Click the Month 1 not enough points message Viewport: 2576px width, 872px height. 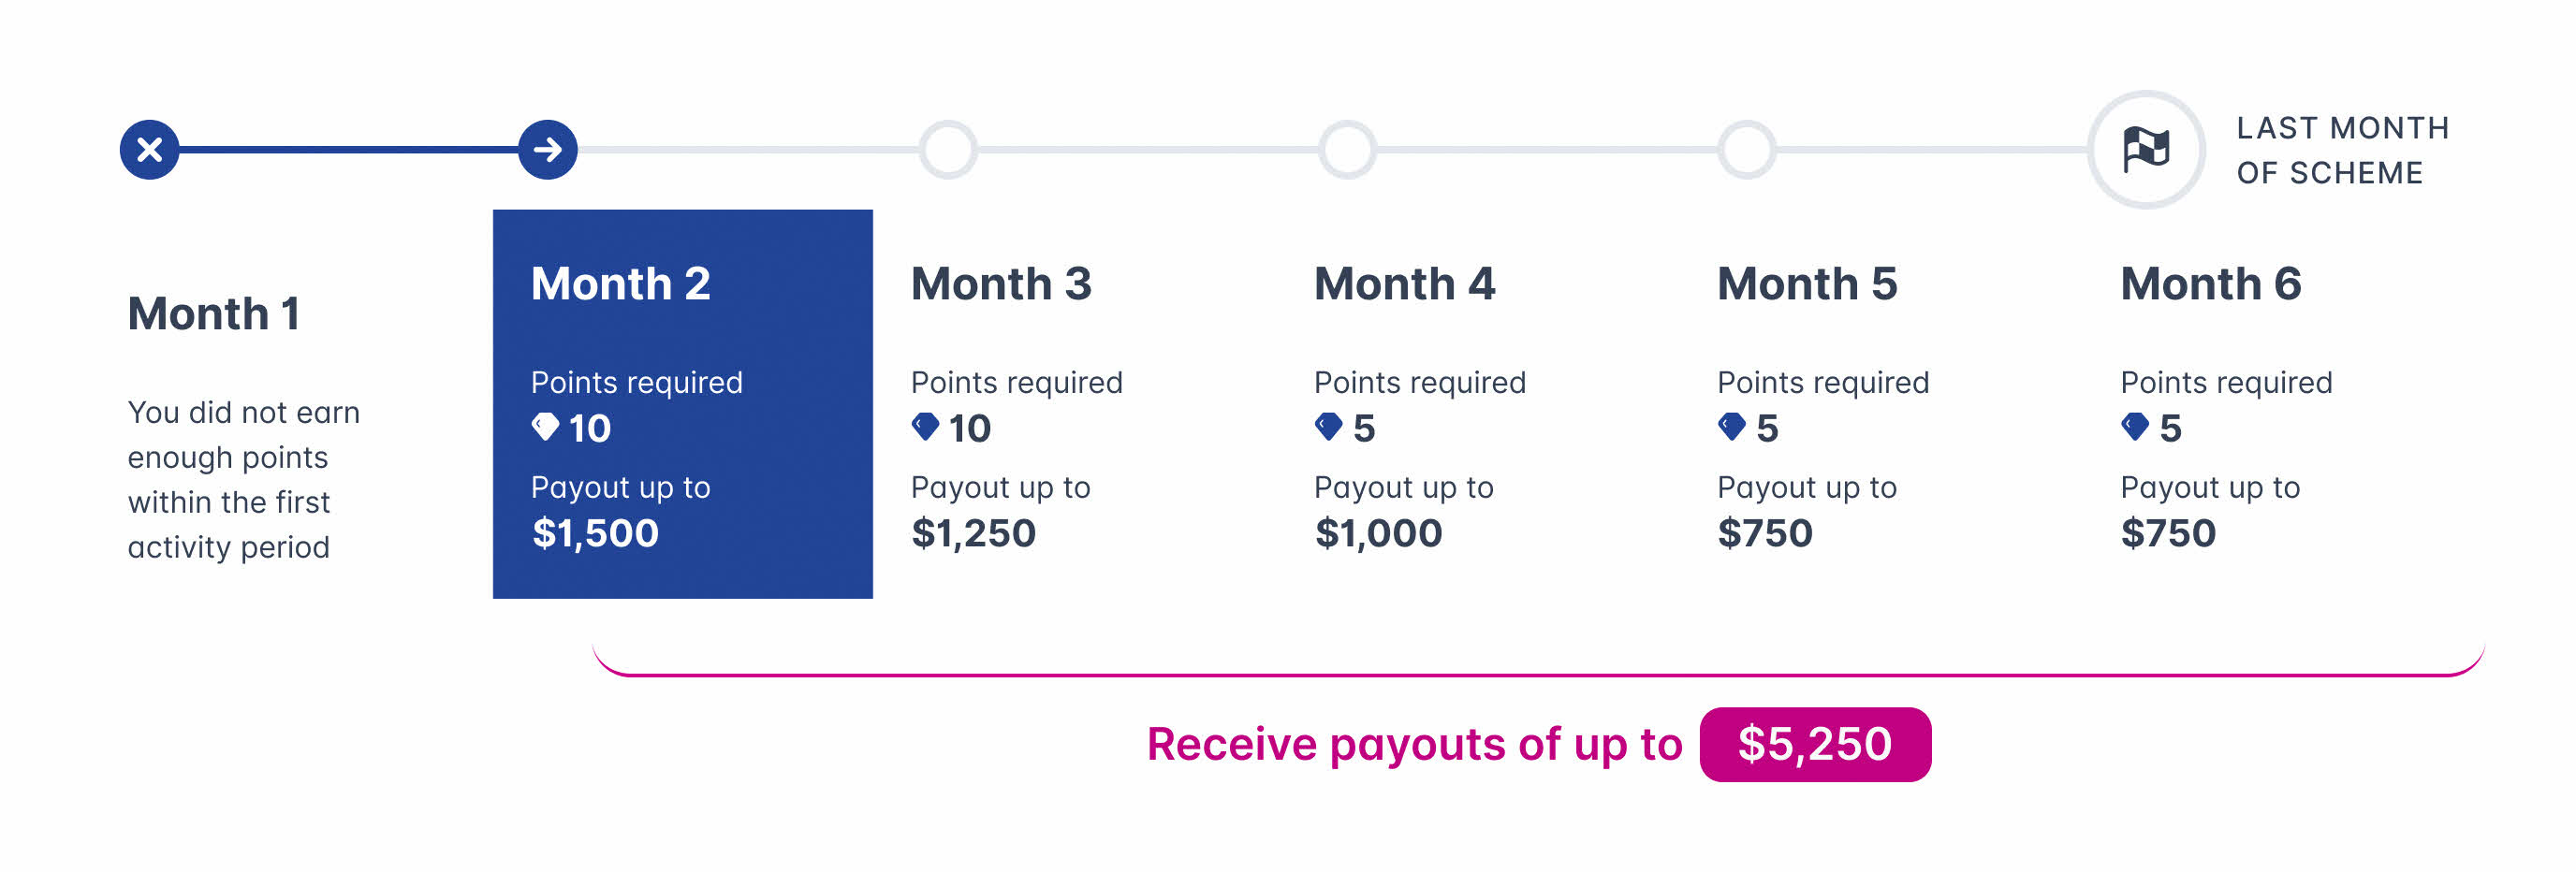tap(243, 480)
